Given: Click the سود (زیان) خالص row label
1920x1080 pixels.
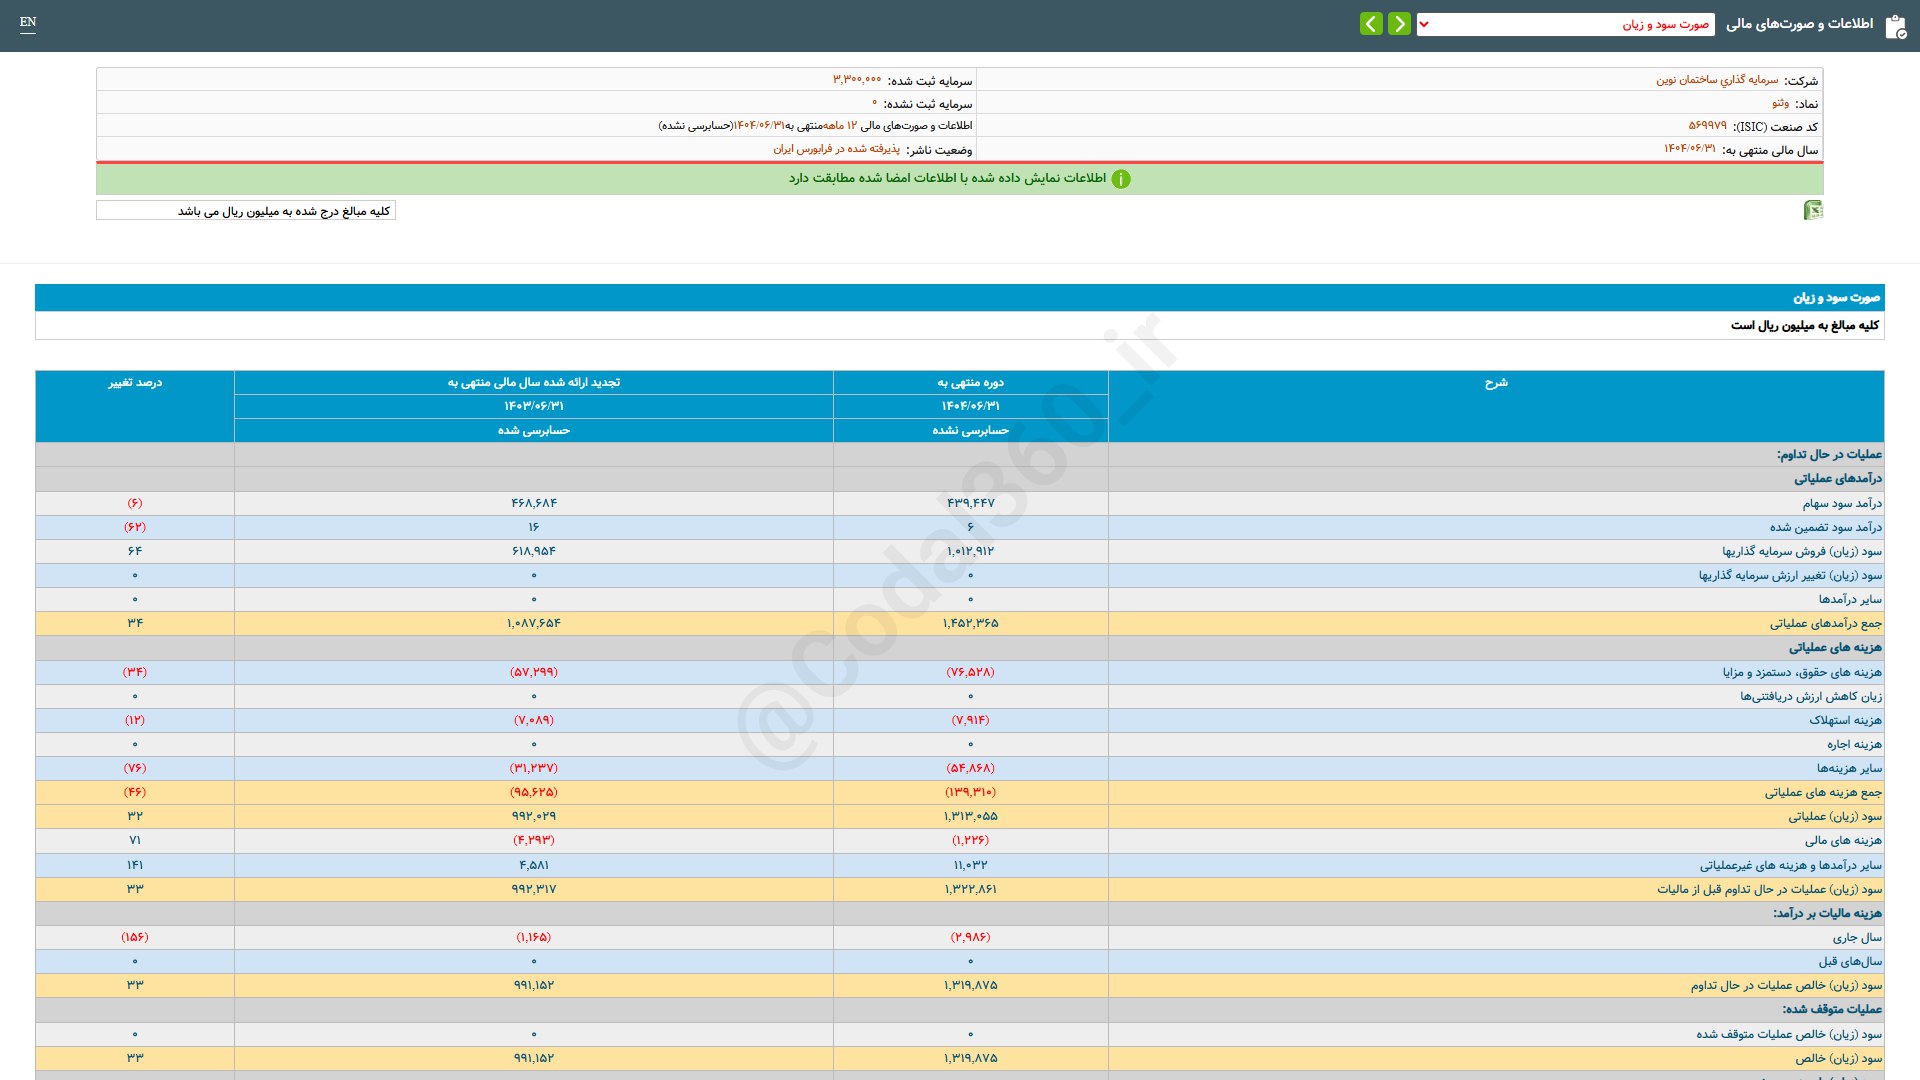Looking at the screenshot, I should [1837, 1058].
